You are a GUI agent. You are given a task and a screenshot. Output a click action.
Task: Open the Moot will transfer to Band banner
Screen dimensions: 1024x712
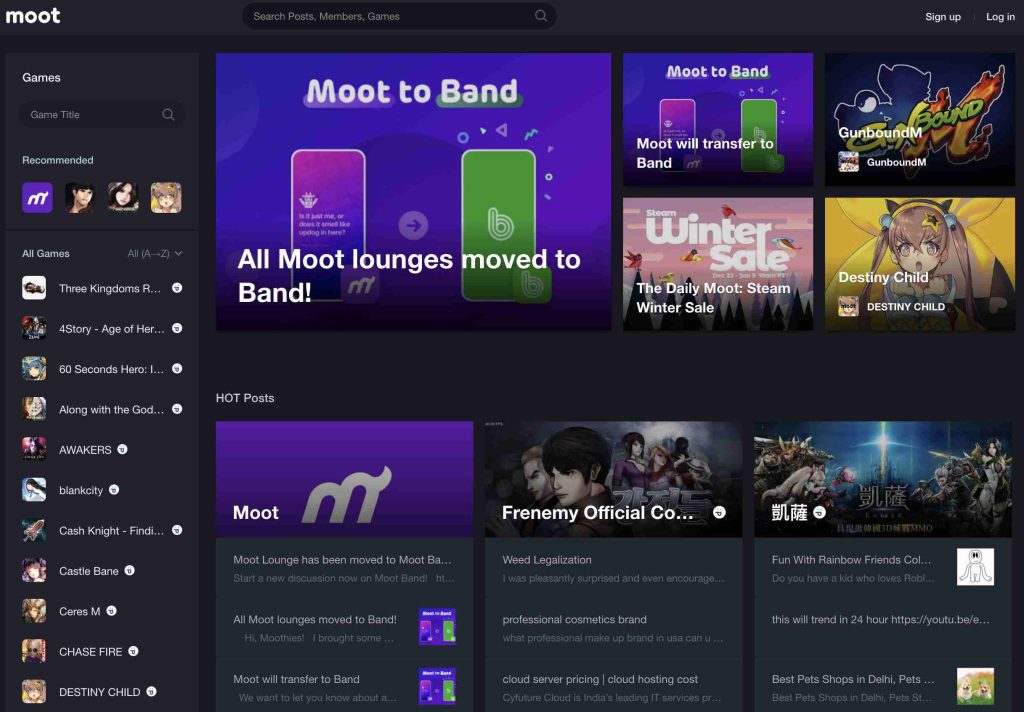point(718,120)
